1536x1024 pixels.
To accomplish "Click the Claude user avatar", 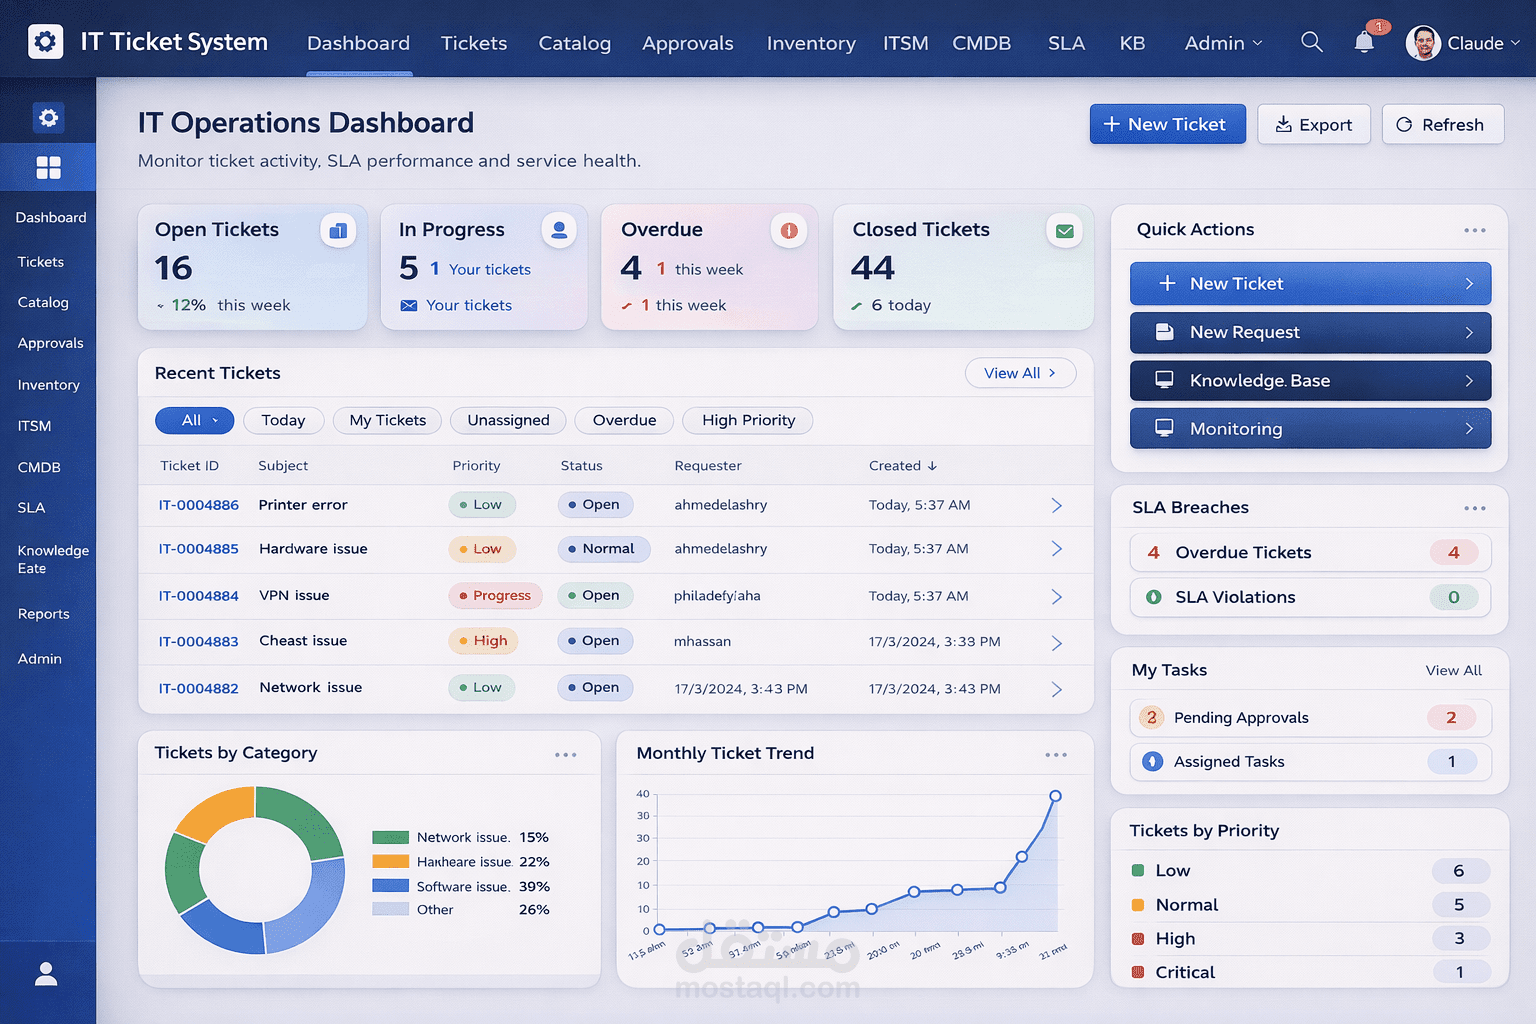I will tap(1423, 43).
